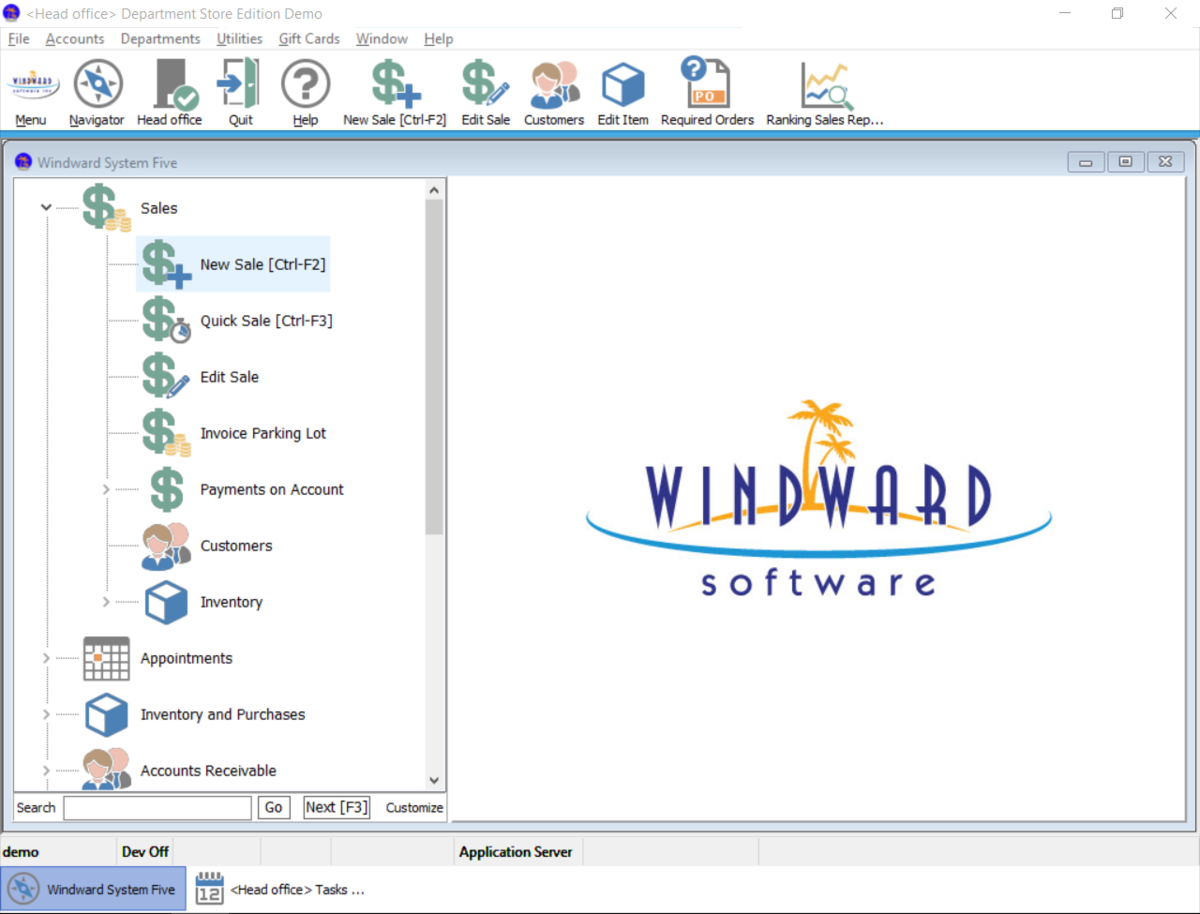Screen dimensions: 1200x914
Task: Expand the Payments on Account branch
Action: click(104, 489)
